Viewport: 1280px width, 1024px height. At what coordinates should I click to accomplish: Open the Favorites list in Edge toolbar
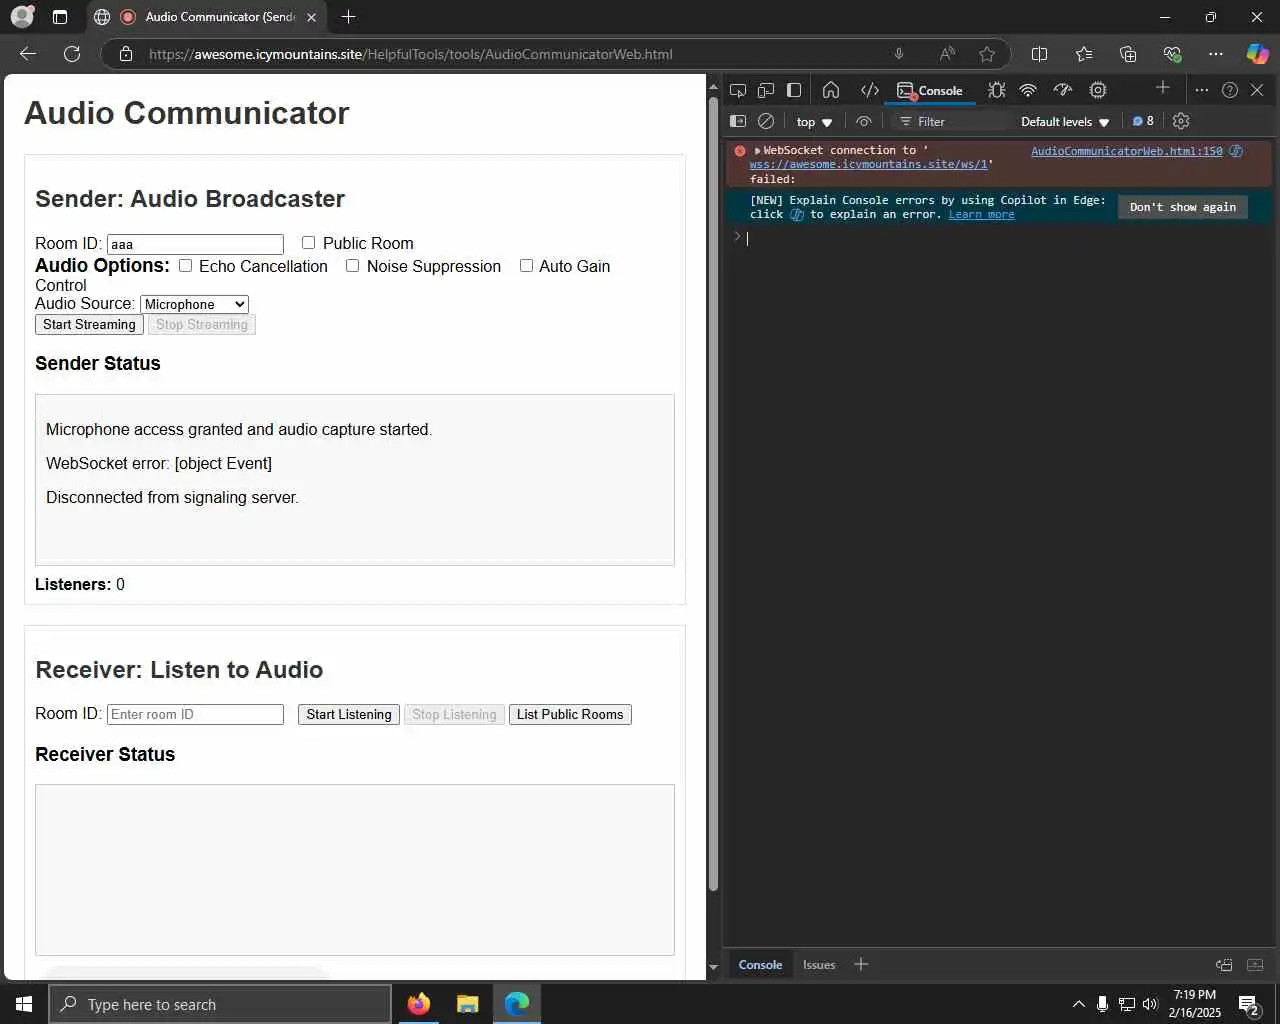(1084, 54)
